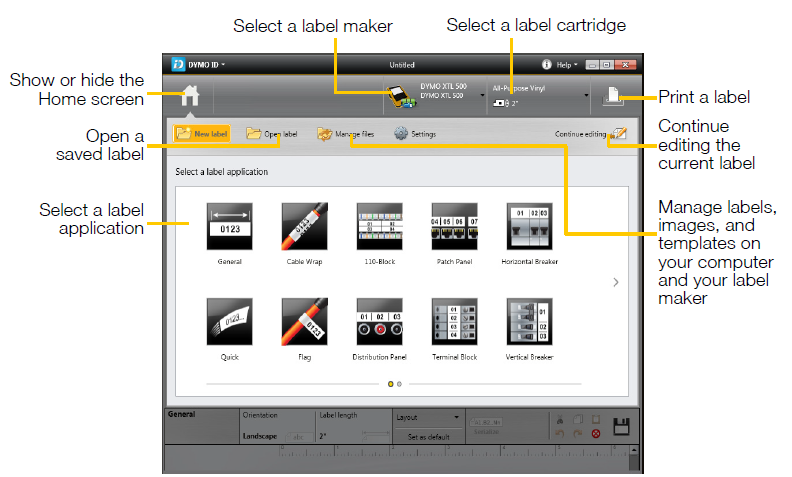
Task: Open the Help menu
Action: point(567,65)
